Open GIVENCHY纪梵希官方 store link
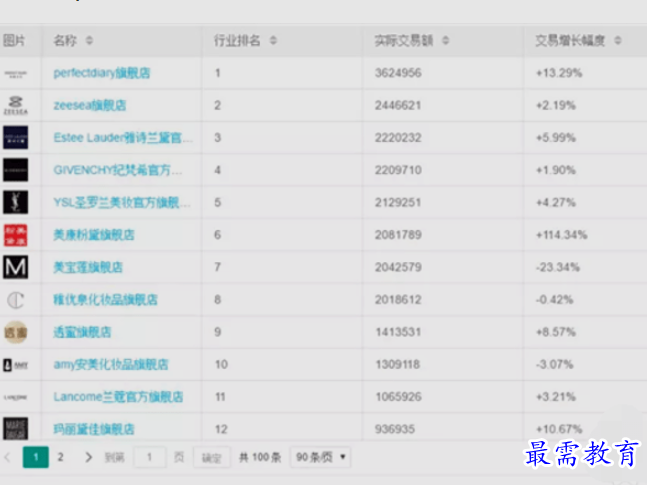Image resolution: width=647 pixels, height=485 pixels. point(118,170)
